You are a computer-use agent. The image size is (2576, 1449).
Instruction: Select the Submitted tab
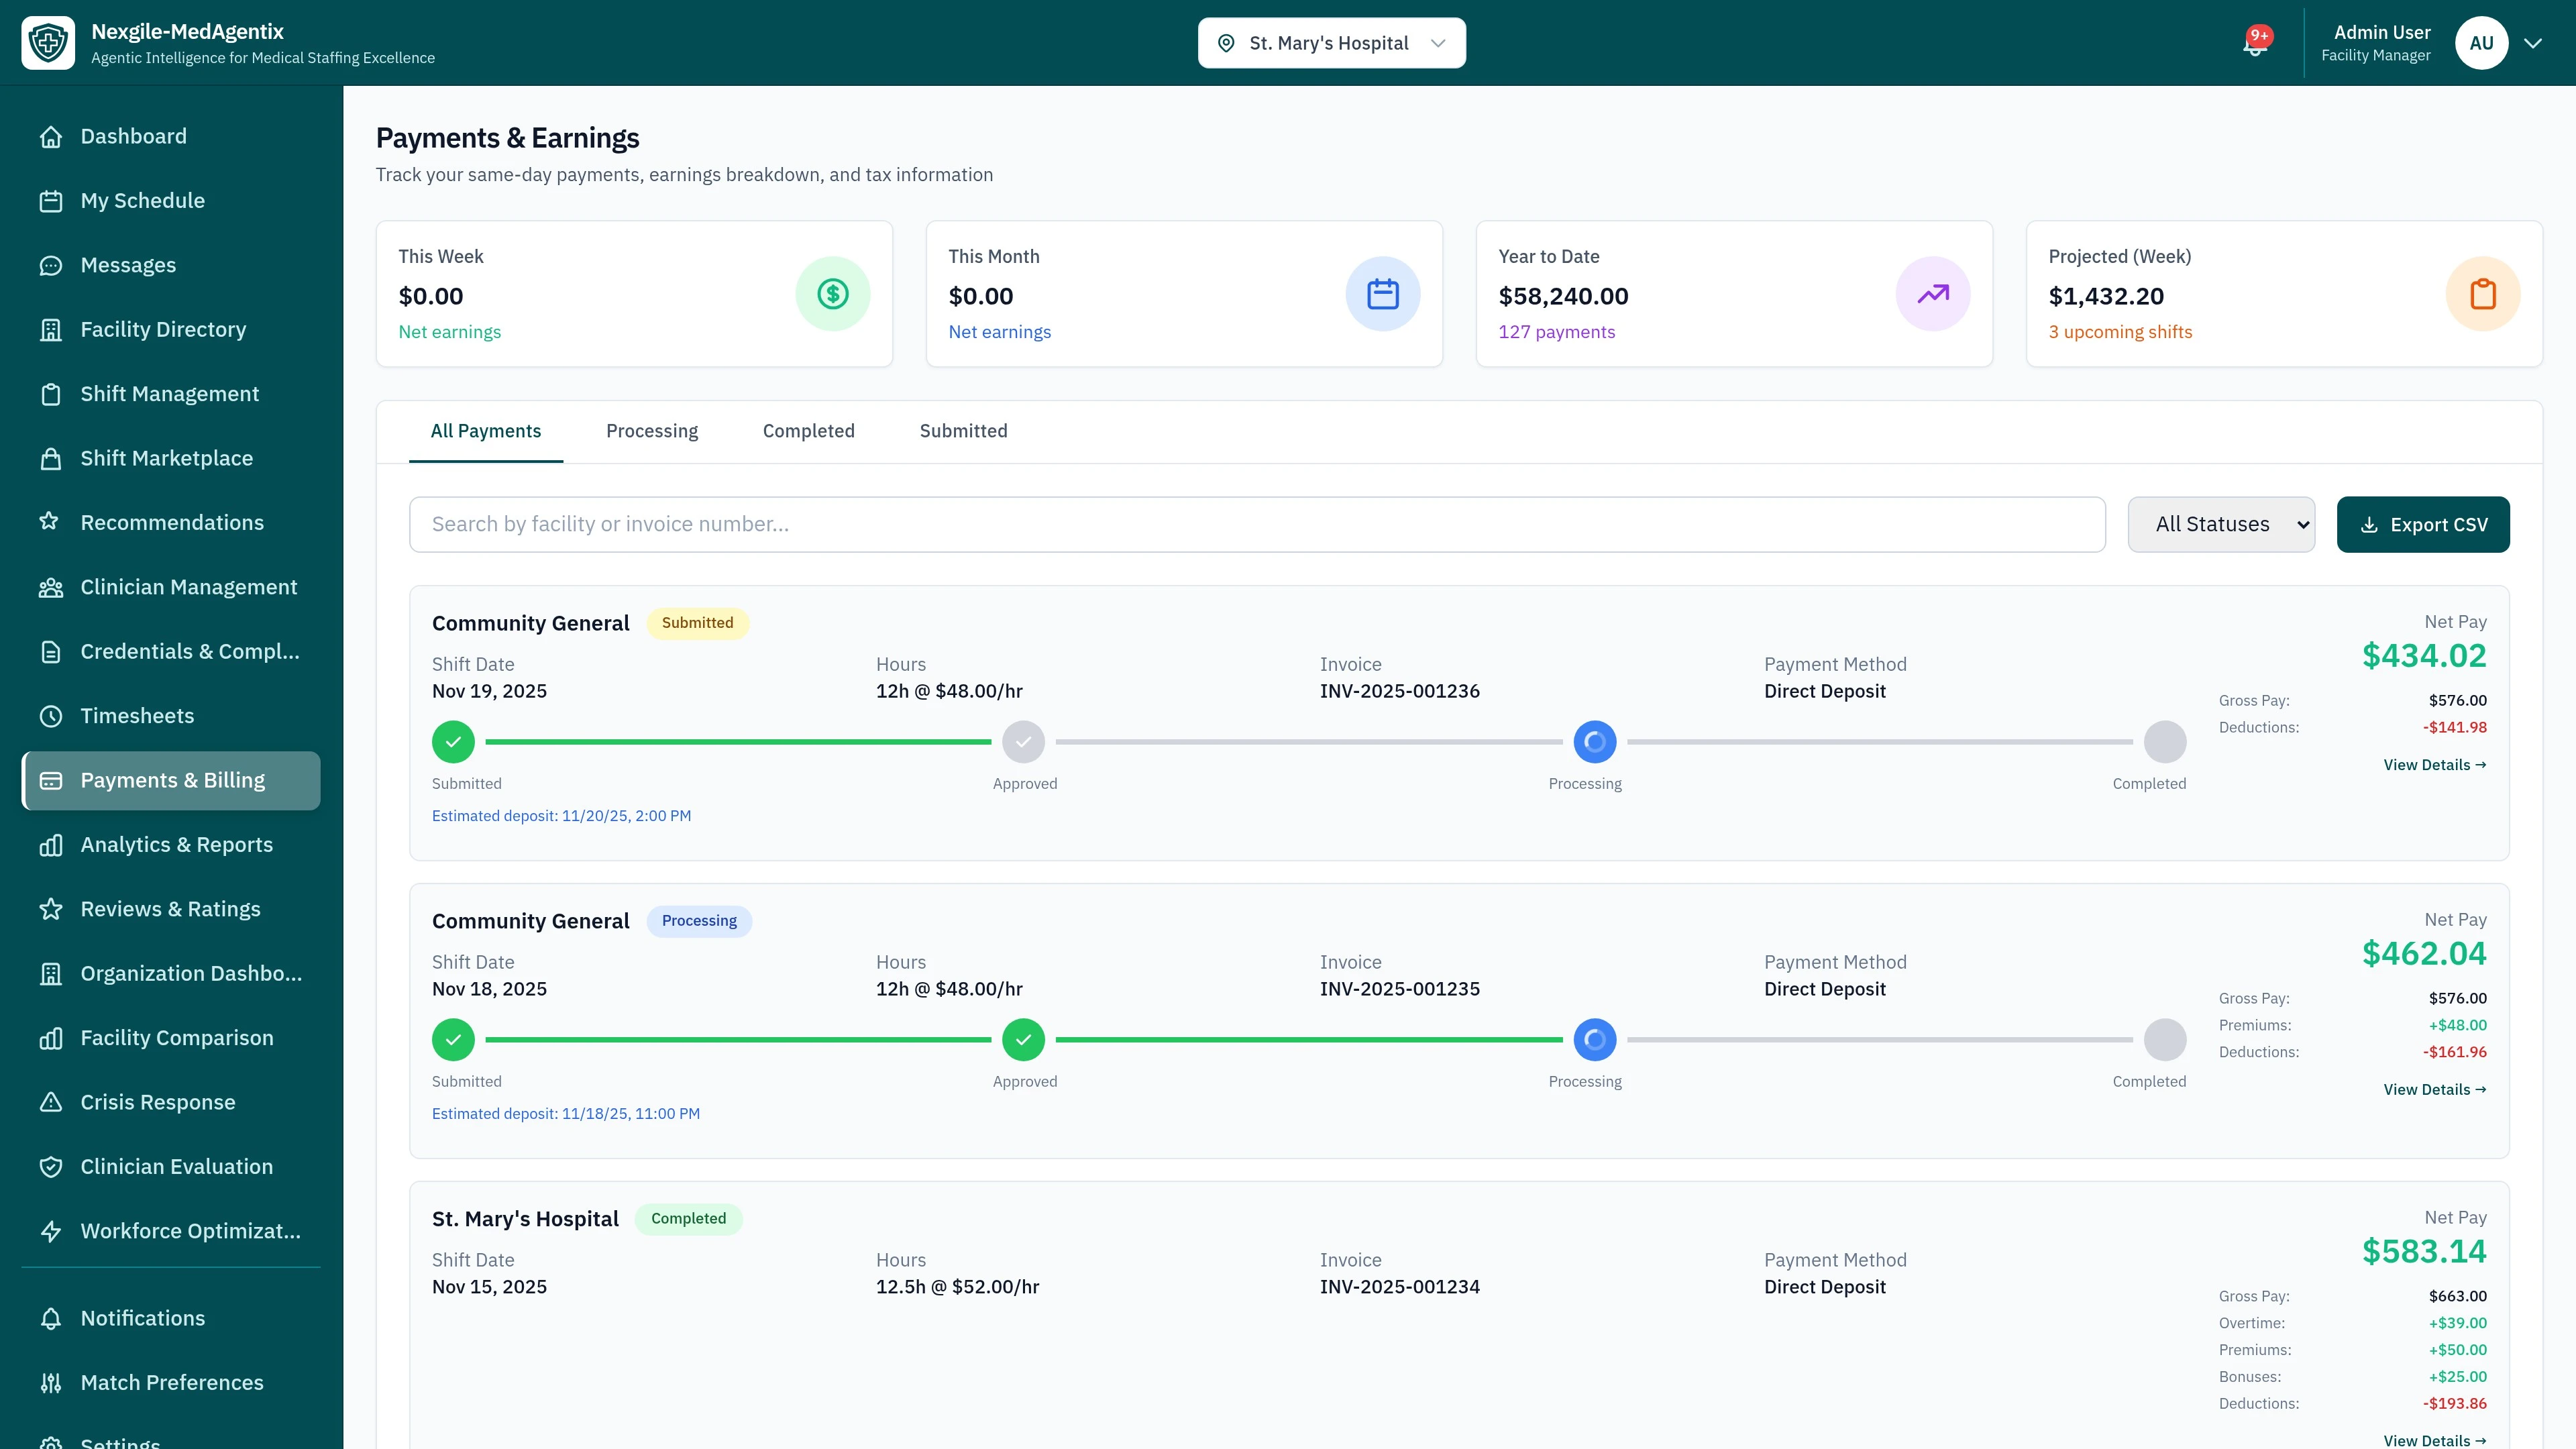[x=963, y=430]
